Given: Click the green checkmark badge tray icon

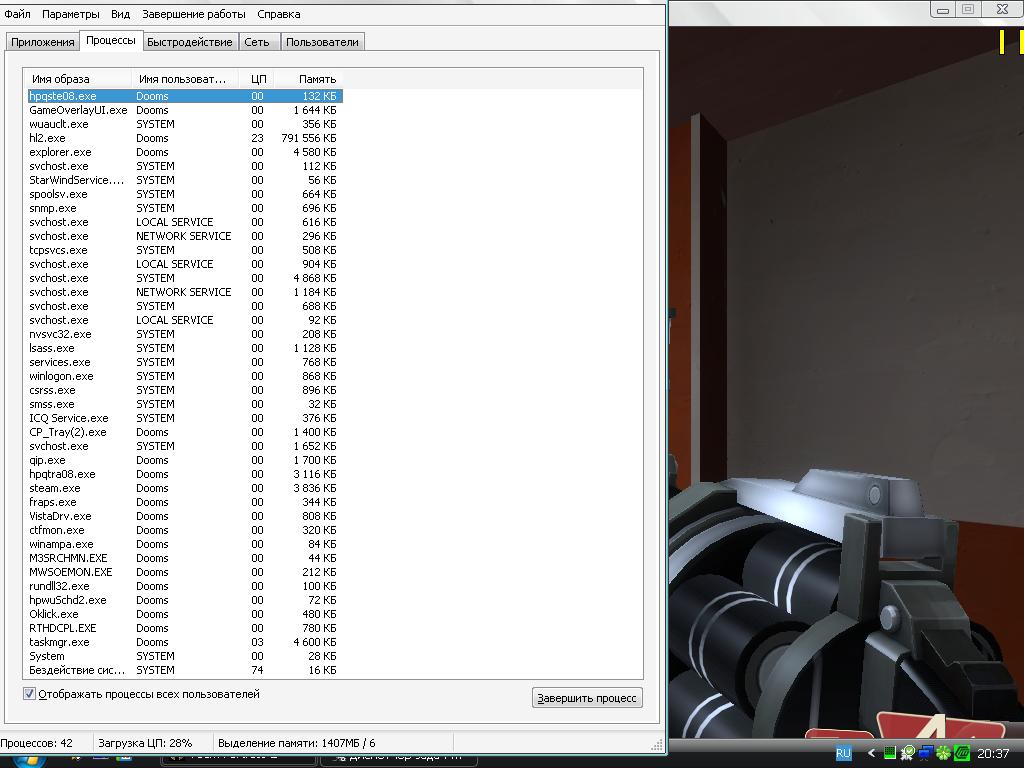Looking at the screenshot, I should [x=908, y=753].
